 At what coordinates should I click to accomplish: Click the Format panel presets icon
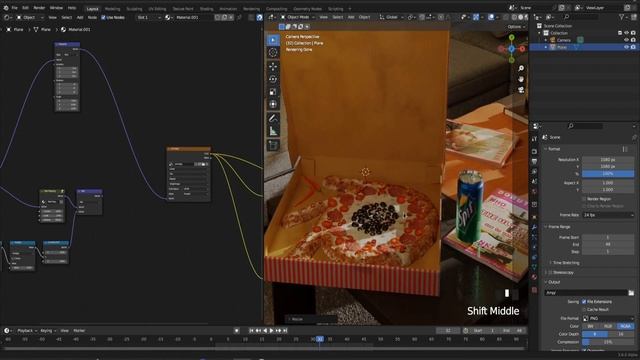[625, 149]
